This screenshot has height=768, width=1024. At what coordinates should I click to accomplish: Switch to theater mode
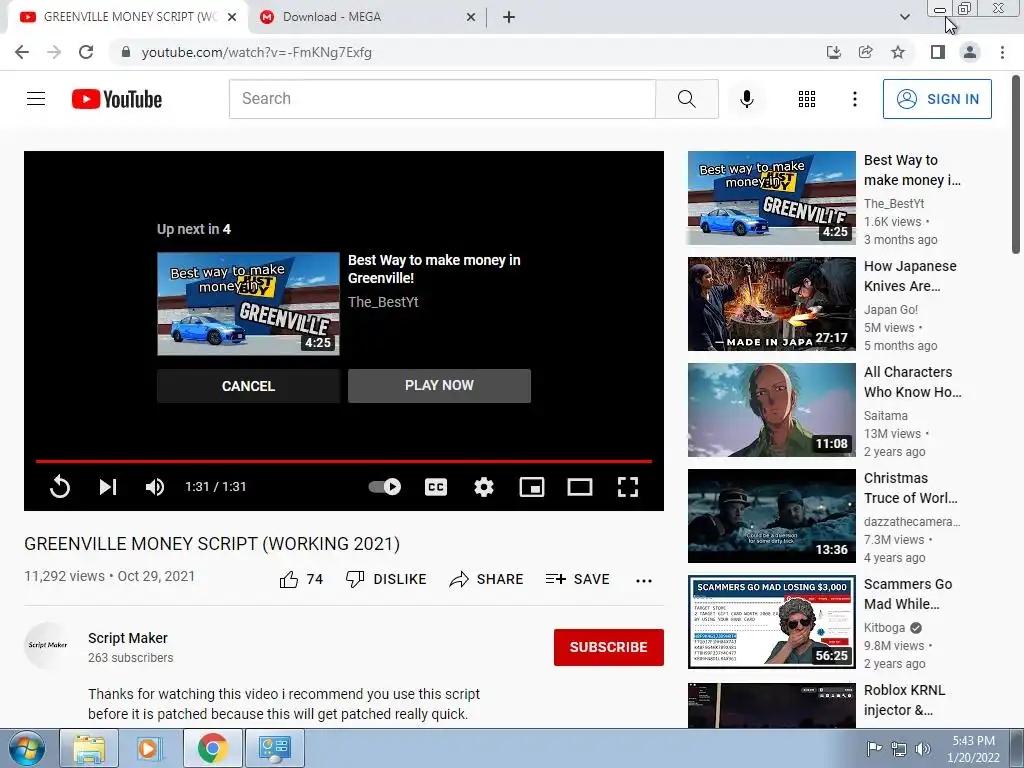580,487
